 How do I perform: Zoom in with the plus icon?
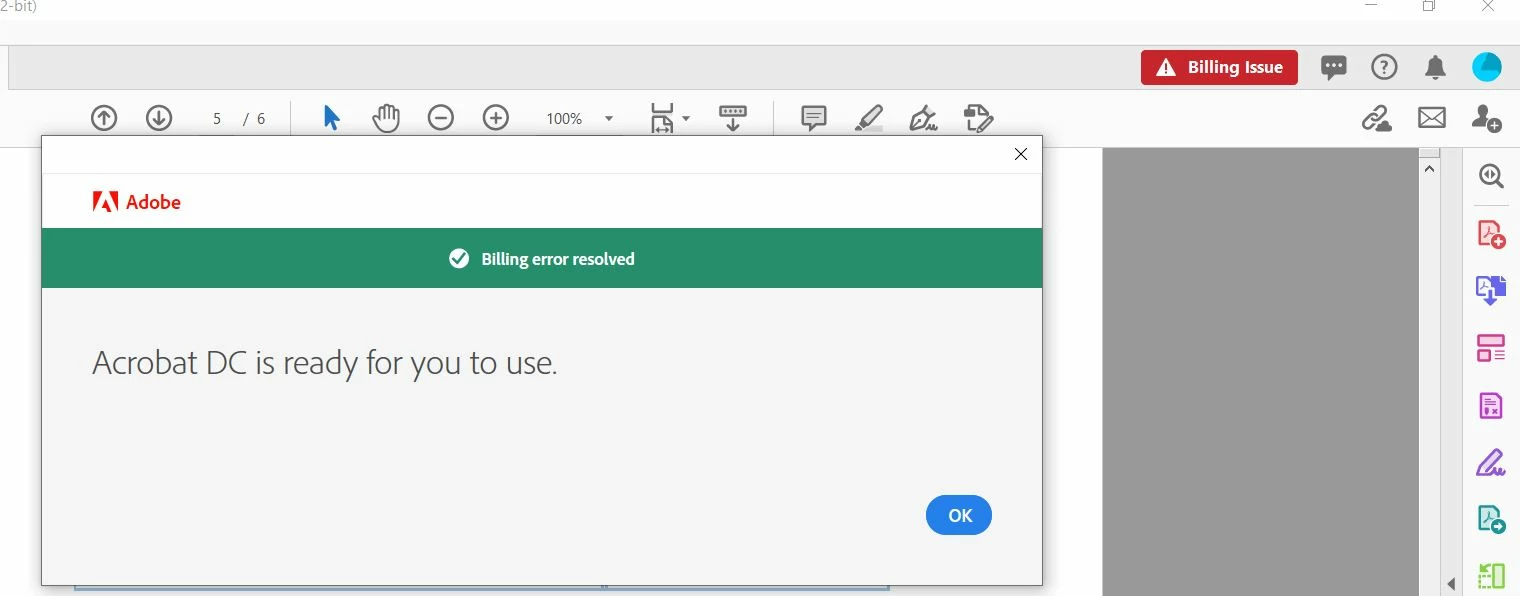496,118
